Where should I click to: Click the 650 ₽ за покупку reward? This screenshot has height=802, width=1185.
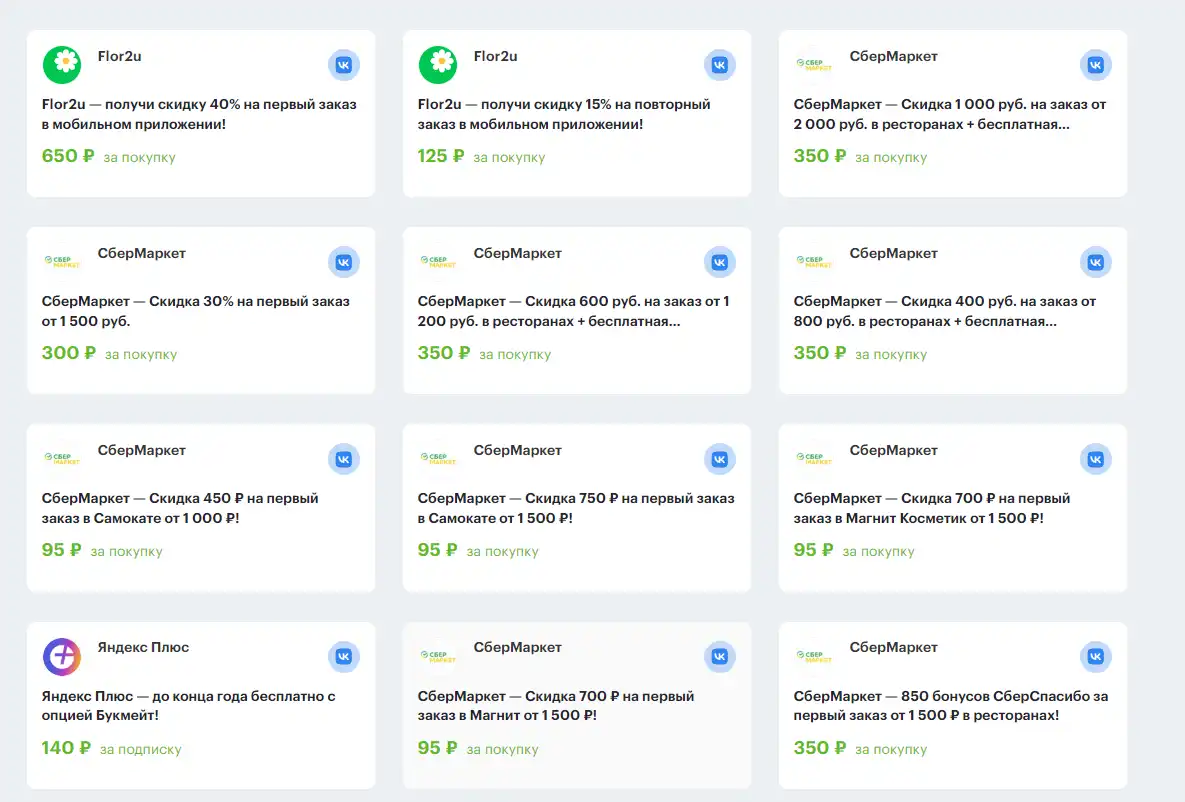(109, 156)
